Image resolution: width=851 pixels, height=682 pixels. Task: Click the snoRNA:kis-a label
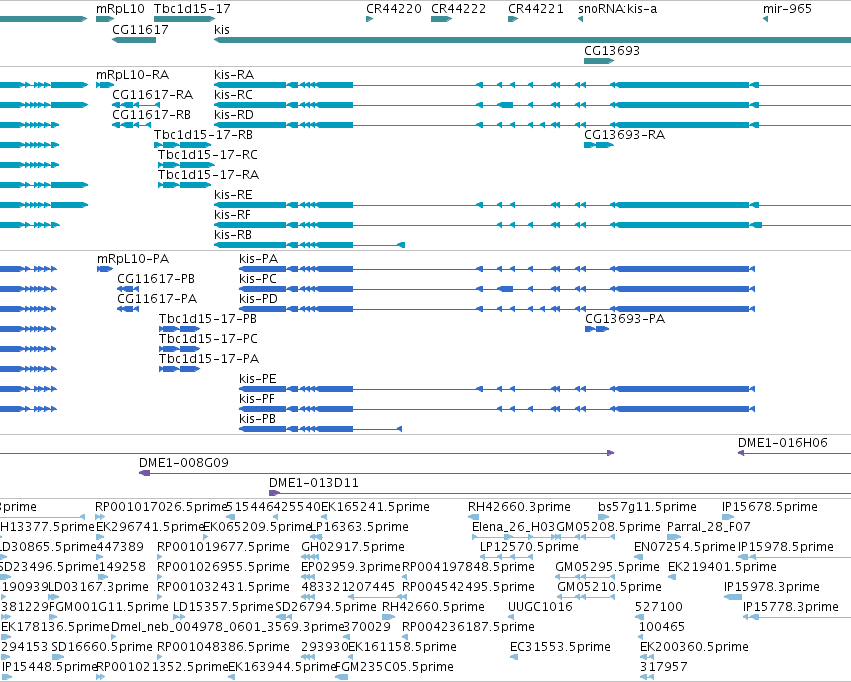coord(617,9)
